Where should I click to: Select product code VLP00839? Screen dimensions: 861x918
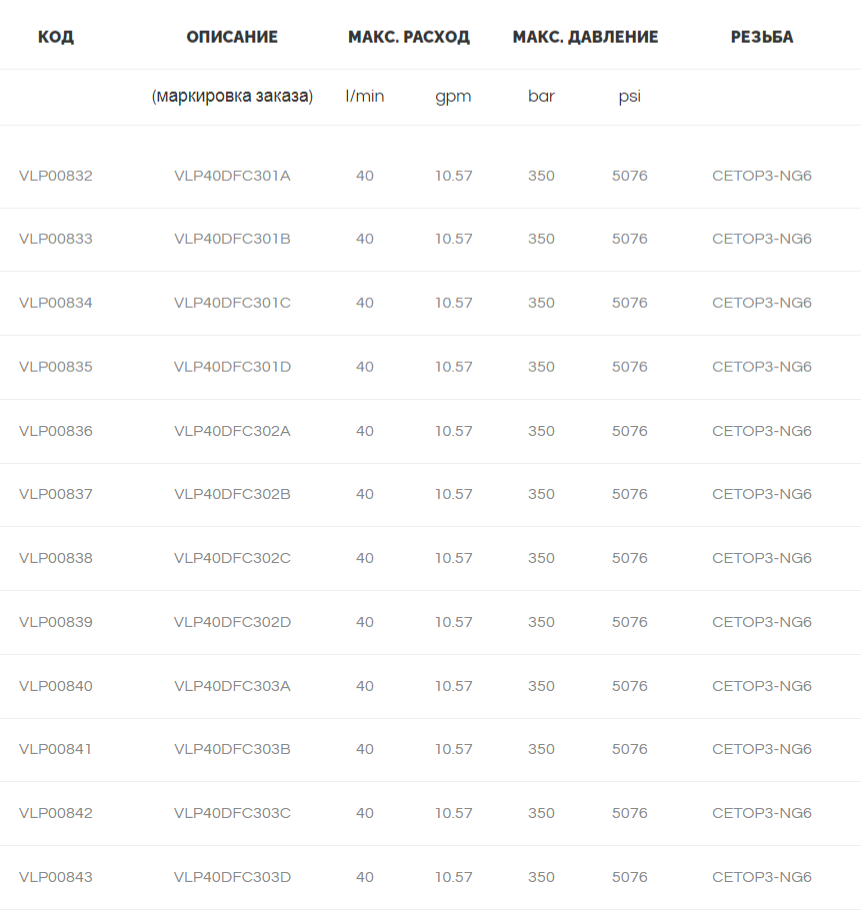tap(56, 622)
